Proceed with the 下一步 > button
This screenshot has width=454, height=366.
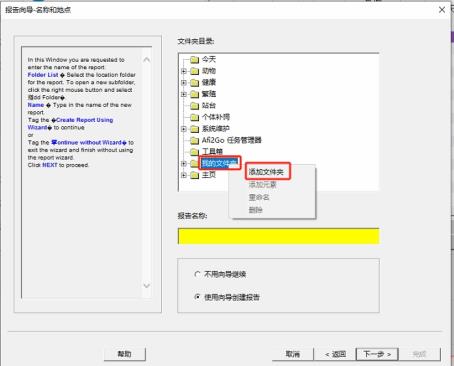pos(377,354)
